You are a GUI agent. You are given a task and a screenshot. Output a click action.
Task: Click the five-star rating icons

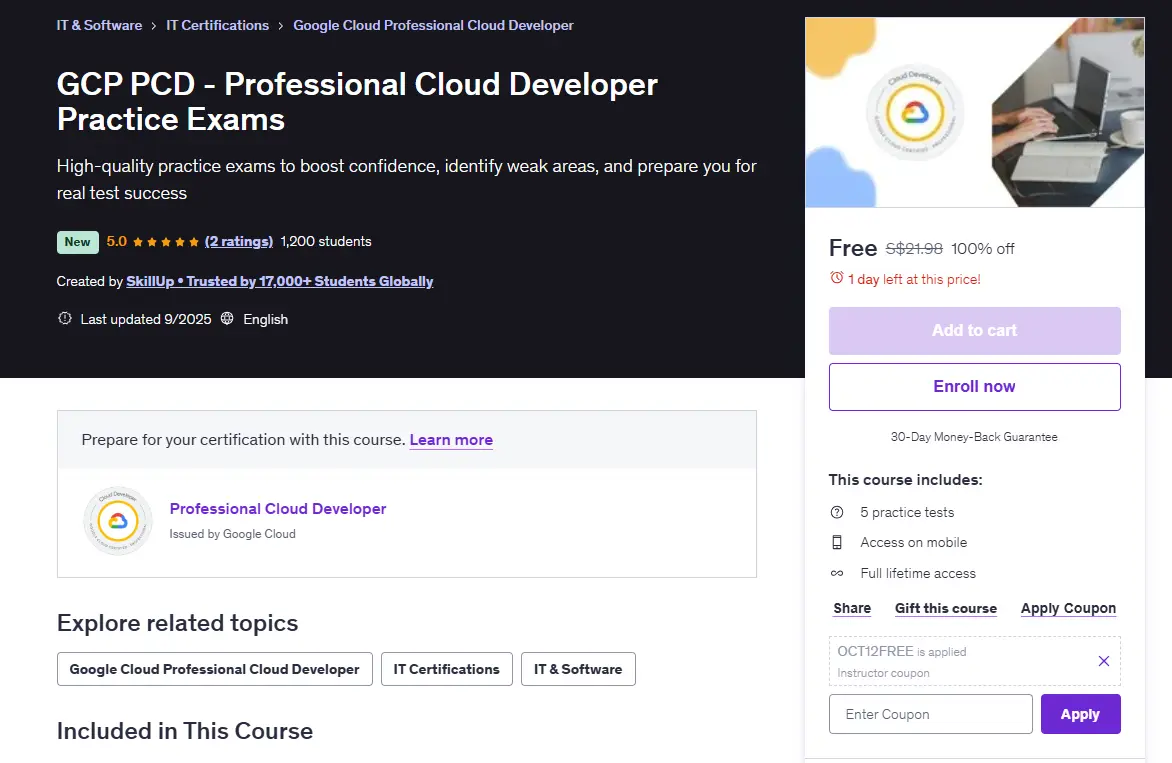pyautogui.click(x=166, y=241)
